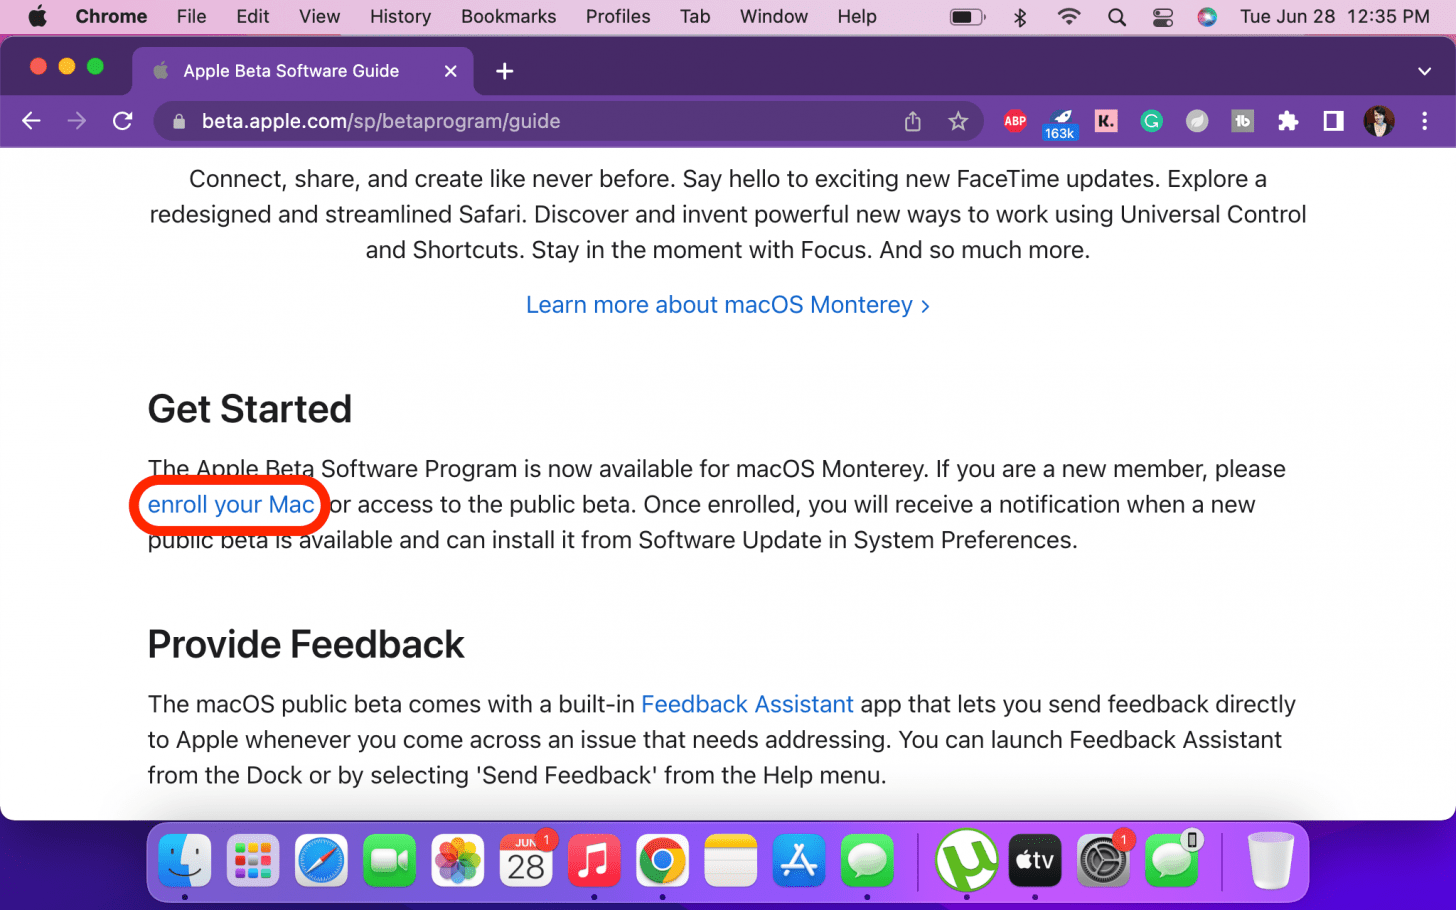Click the battery status icon
1456x910 pixels.
pos(967,16)
